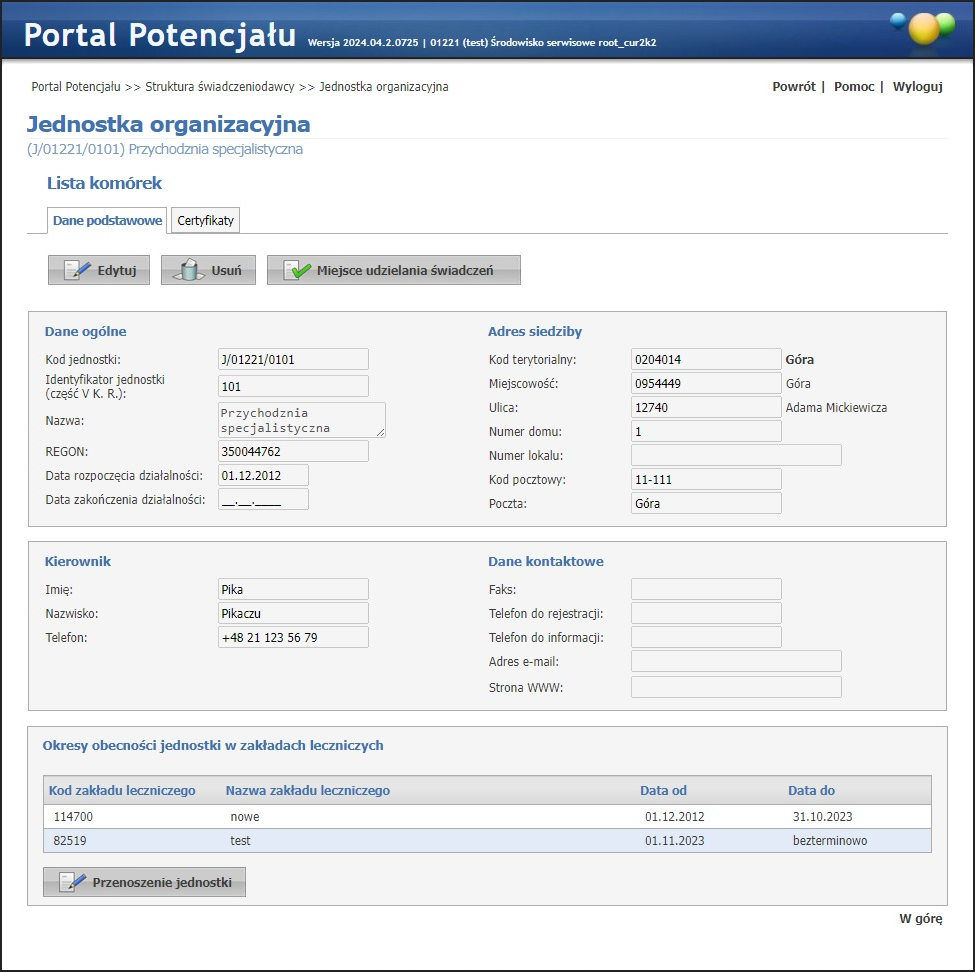This screenshot has width=975, height=972.
Task: Click the Telefon do rejestracji field
Action: click(x=706, y=613)
